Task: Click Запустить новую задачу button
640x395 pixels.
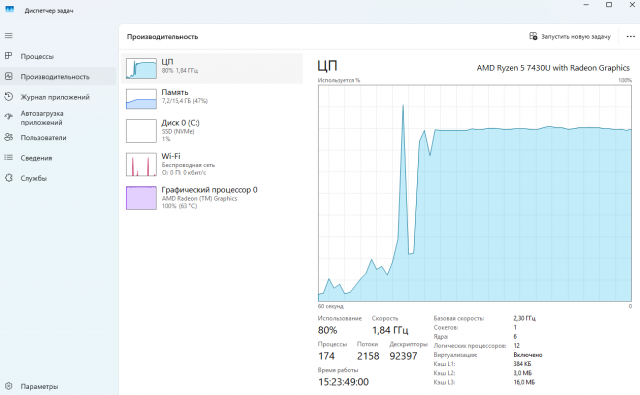Action: click(570, 36)
